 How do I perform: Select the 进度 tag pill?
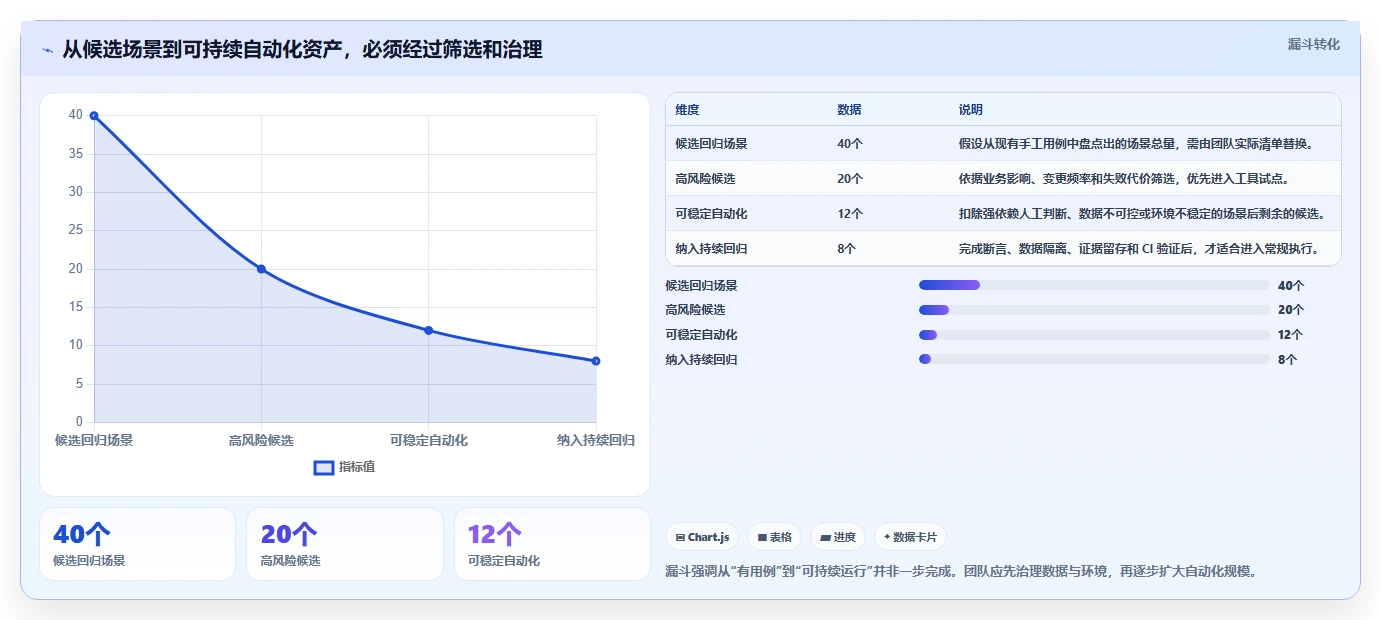(838, 537)
